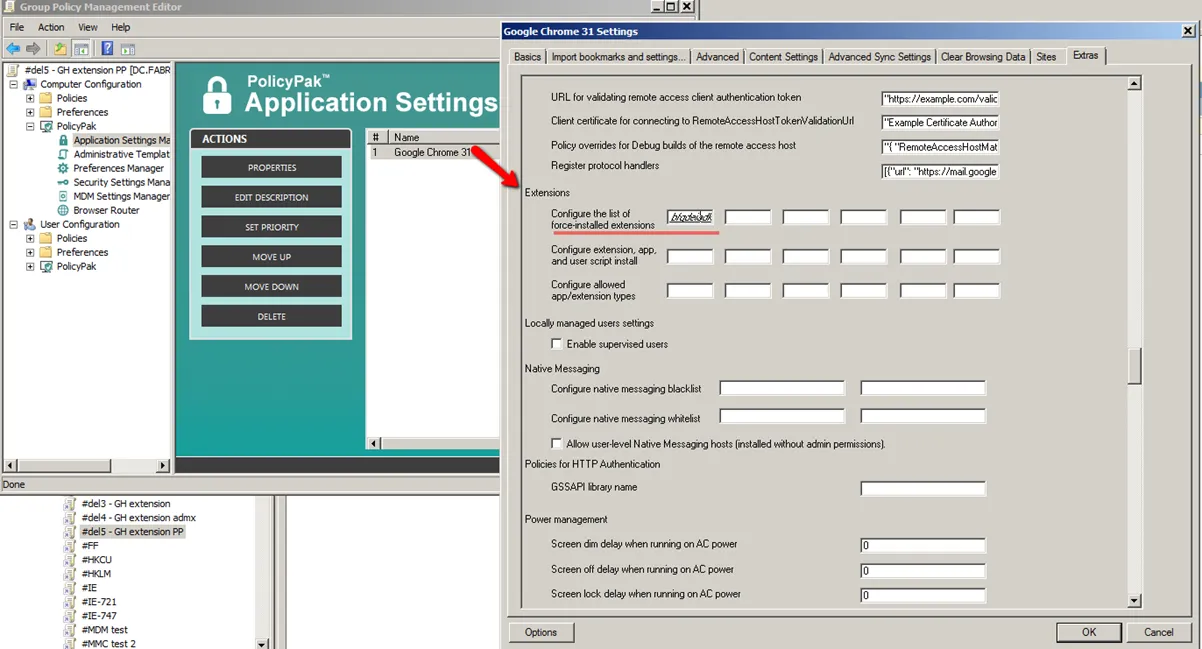This screenshot has height=649, width=1202.
Task: Expand PolicyPak under User Configuration
Action: pyautogui.click(x=30, y=267)
